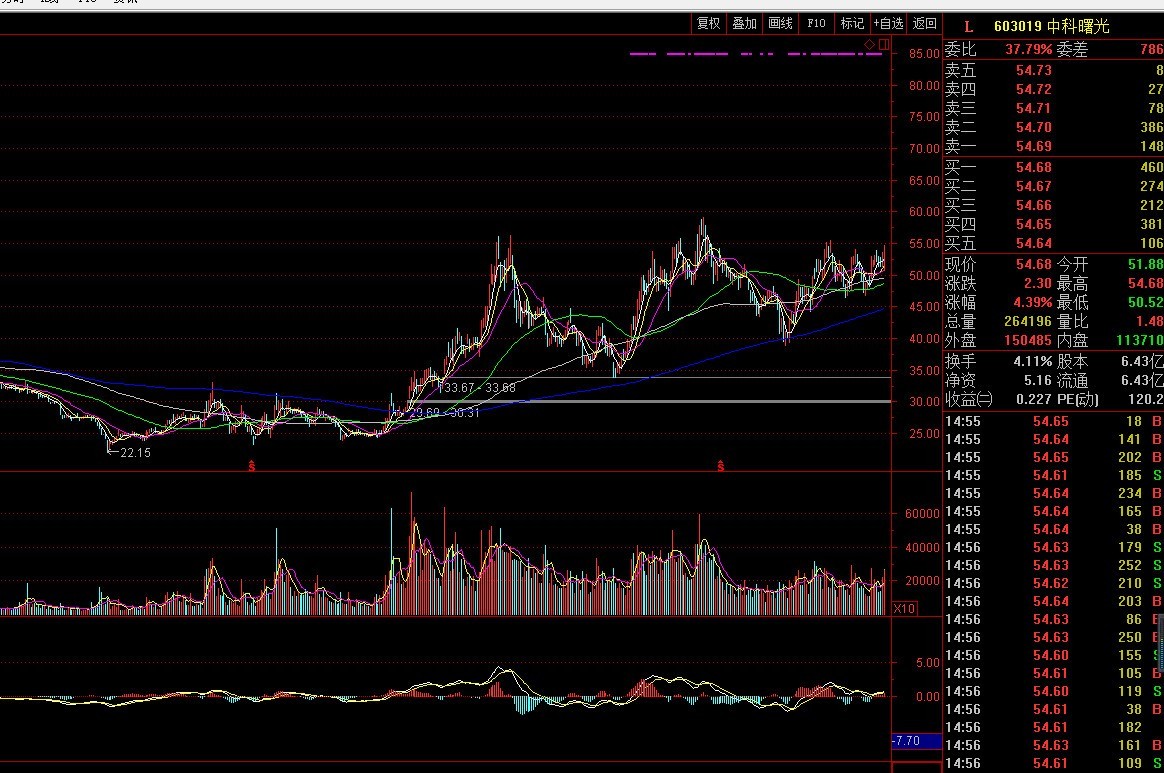The height and width of the screenshot is (773, 1164).
Task: Select the 卖二 price 54.70
Action: point(1033,128)
